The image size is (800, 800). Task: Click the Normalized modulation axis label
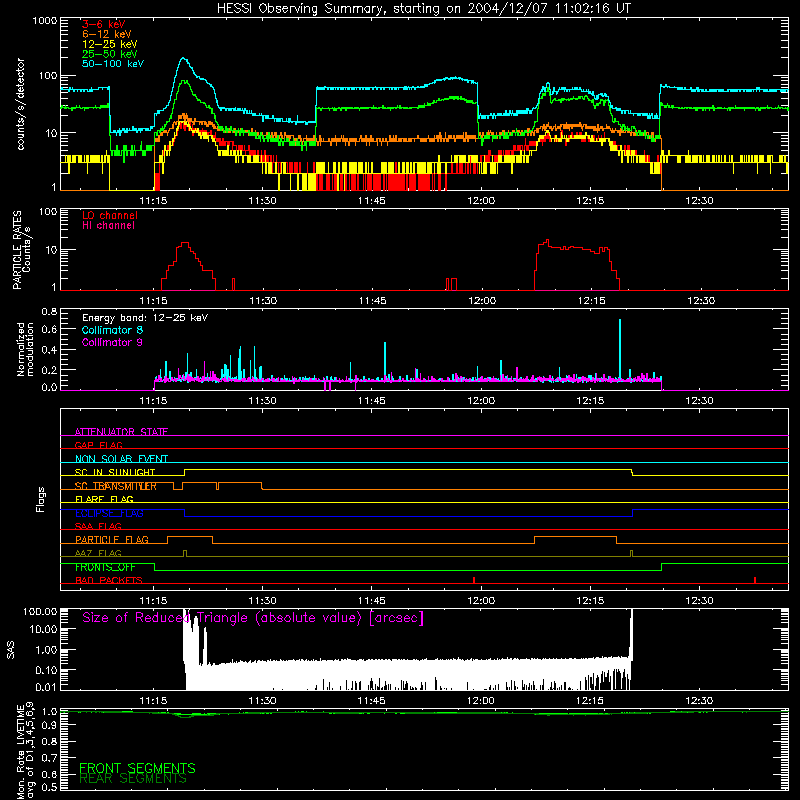(x=25, y=349)
